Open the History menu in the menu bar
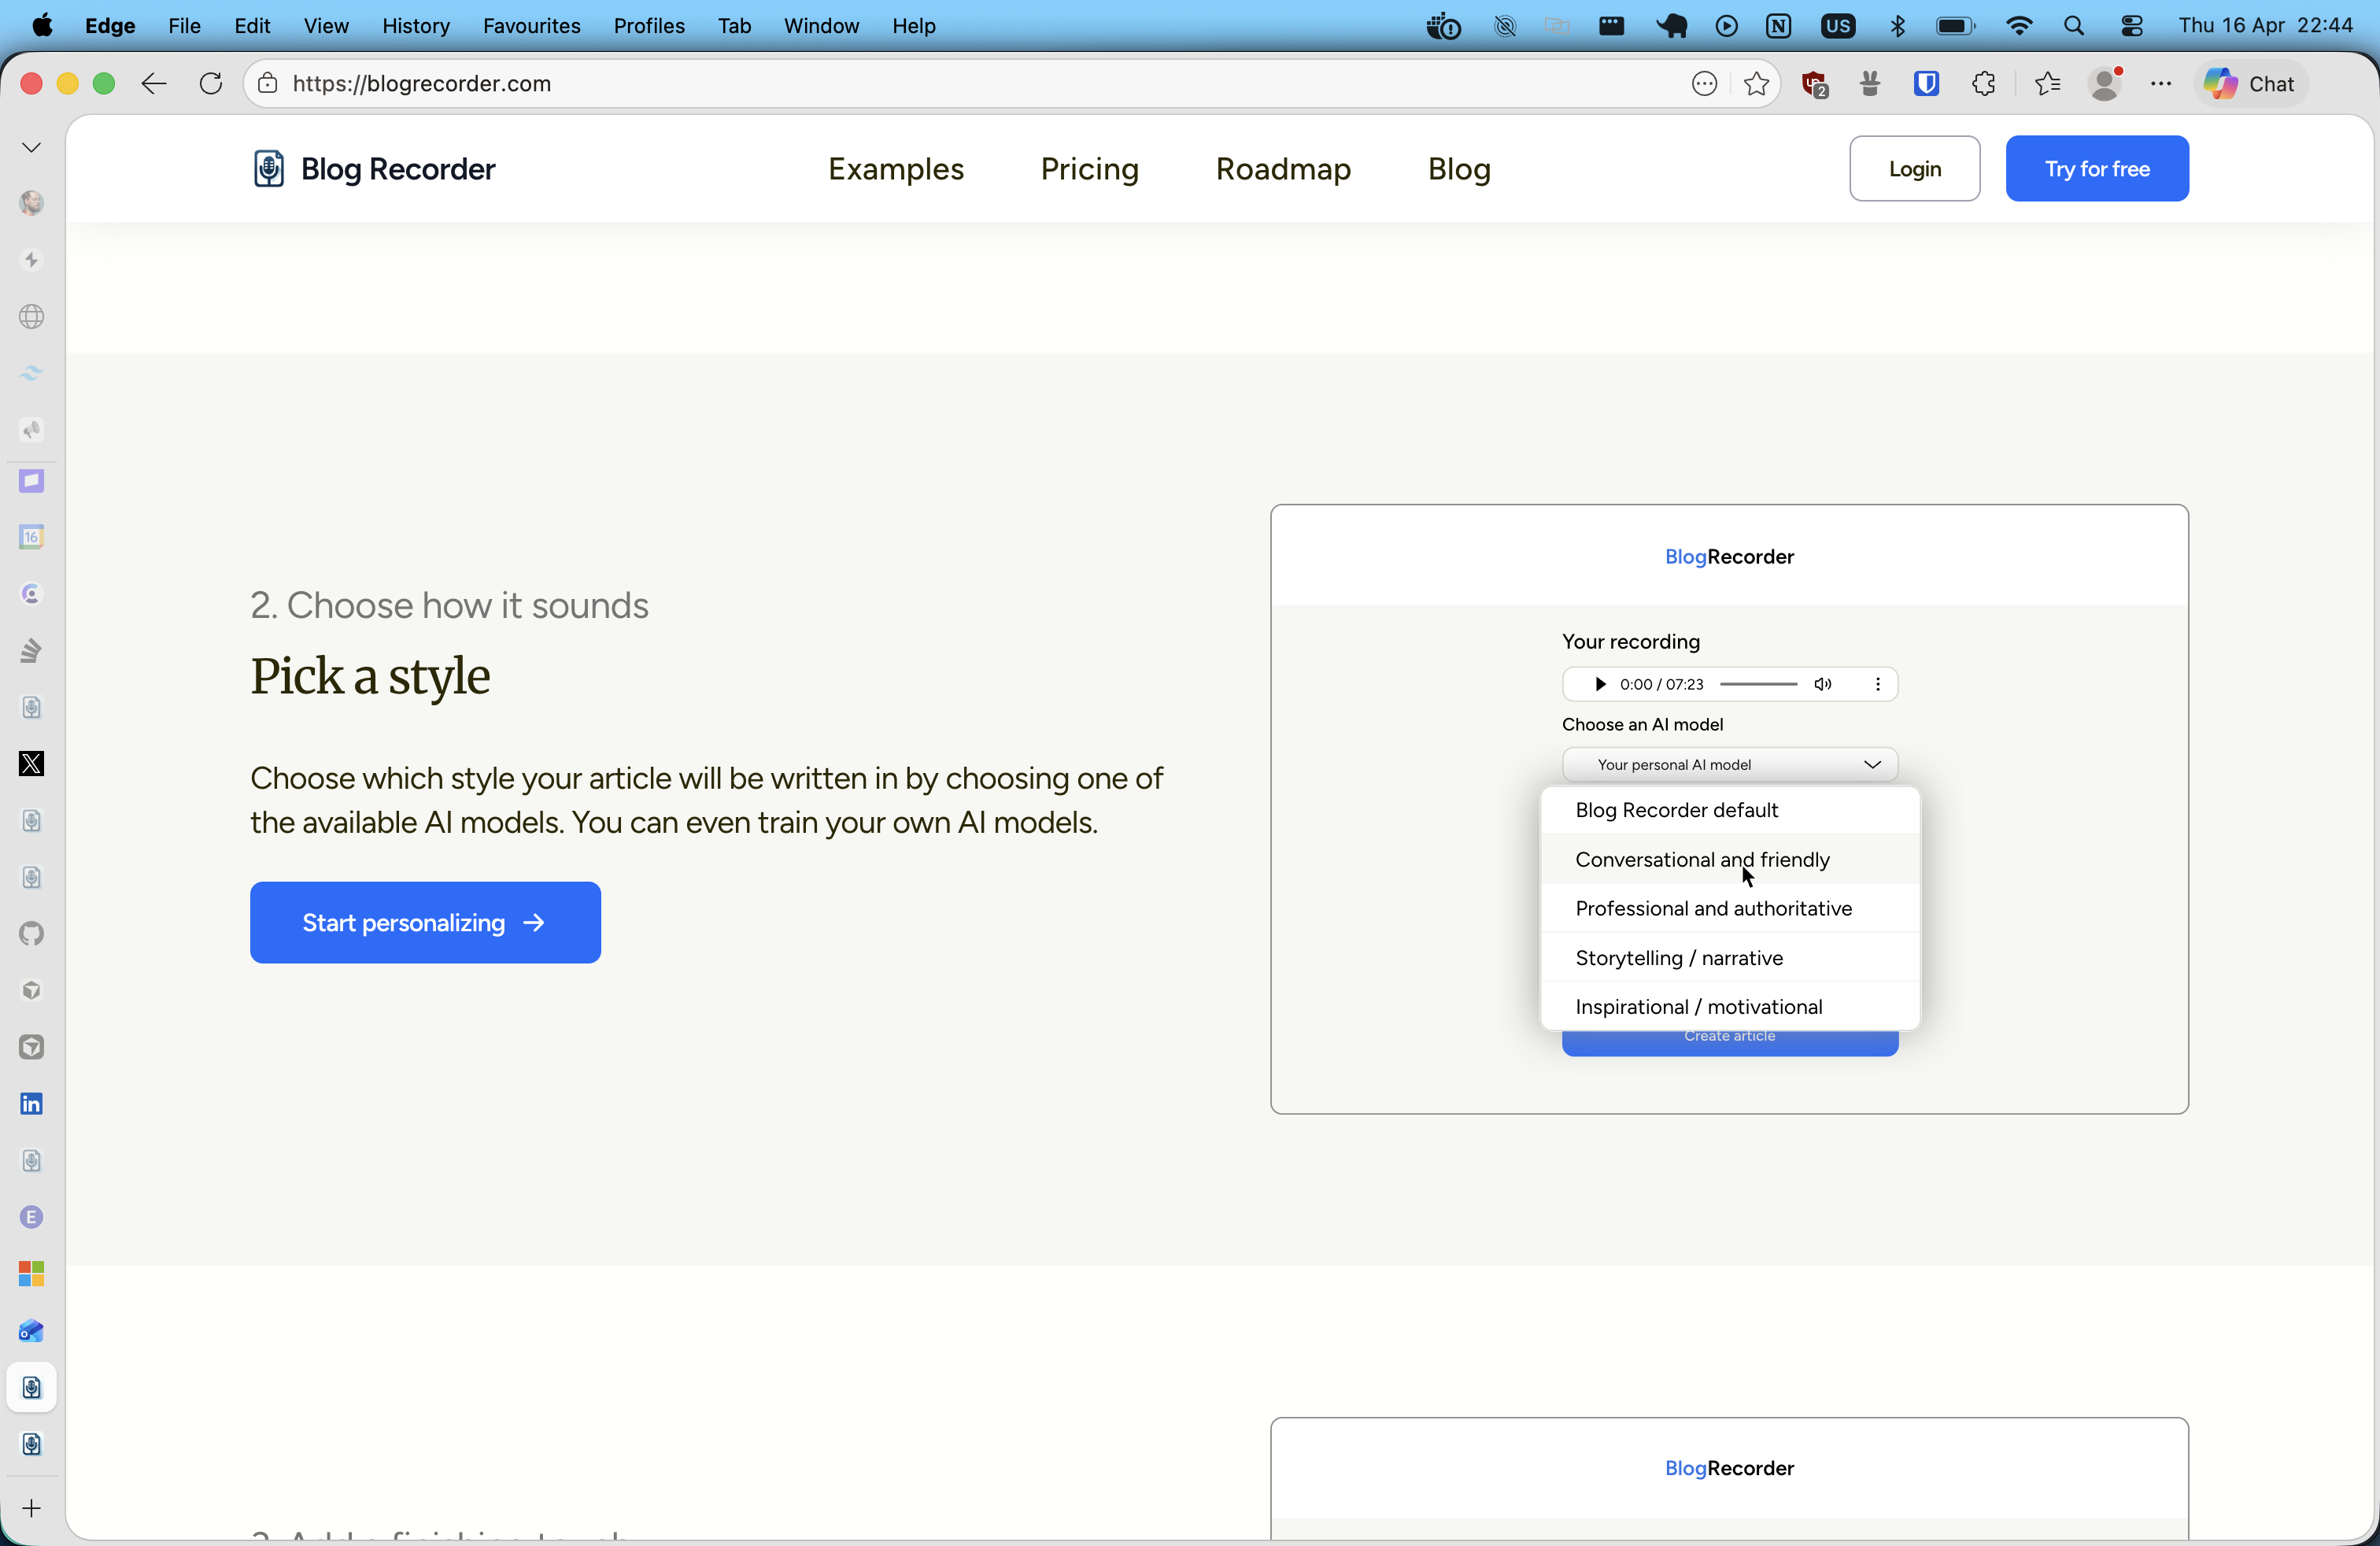This screenshot has width=2380, height=1546. (x=415, y=26)
